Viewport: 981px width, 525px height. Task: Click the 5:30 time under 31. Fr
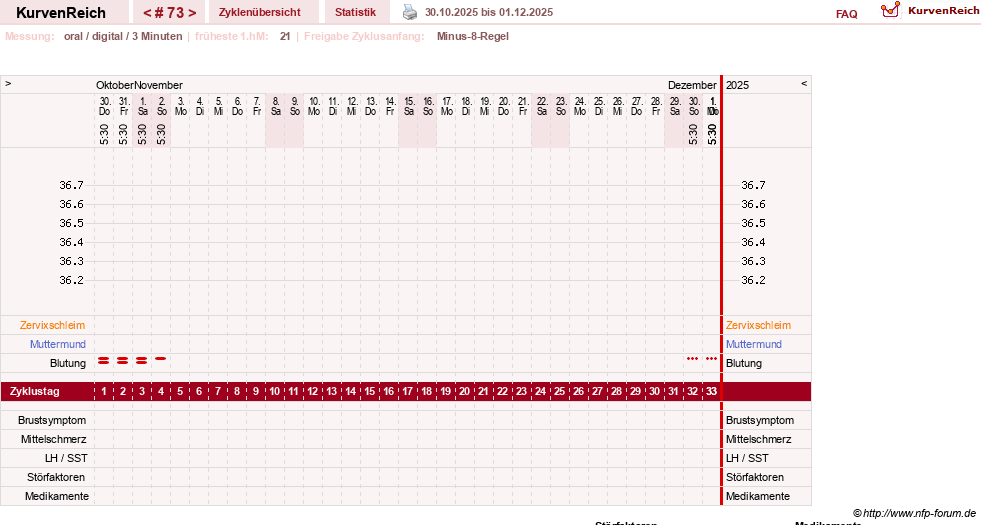[123, 134]
